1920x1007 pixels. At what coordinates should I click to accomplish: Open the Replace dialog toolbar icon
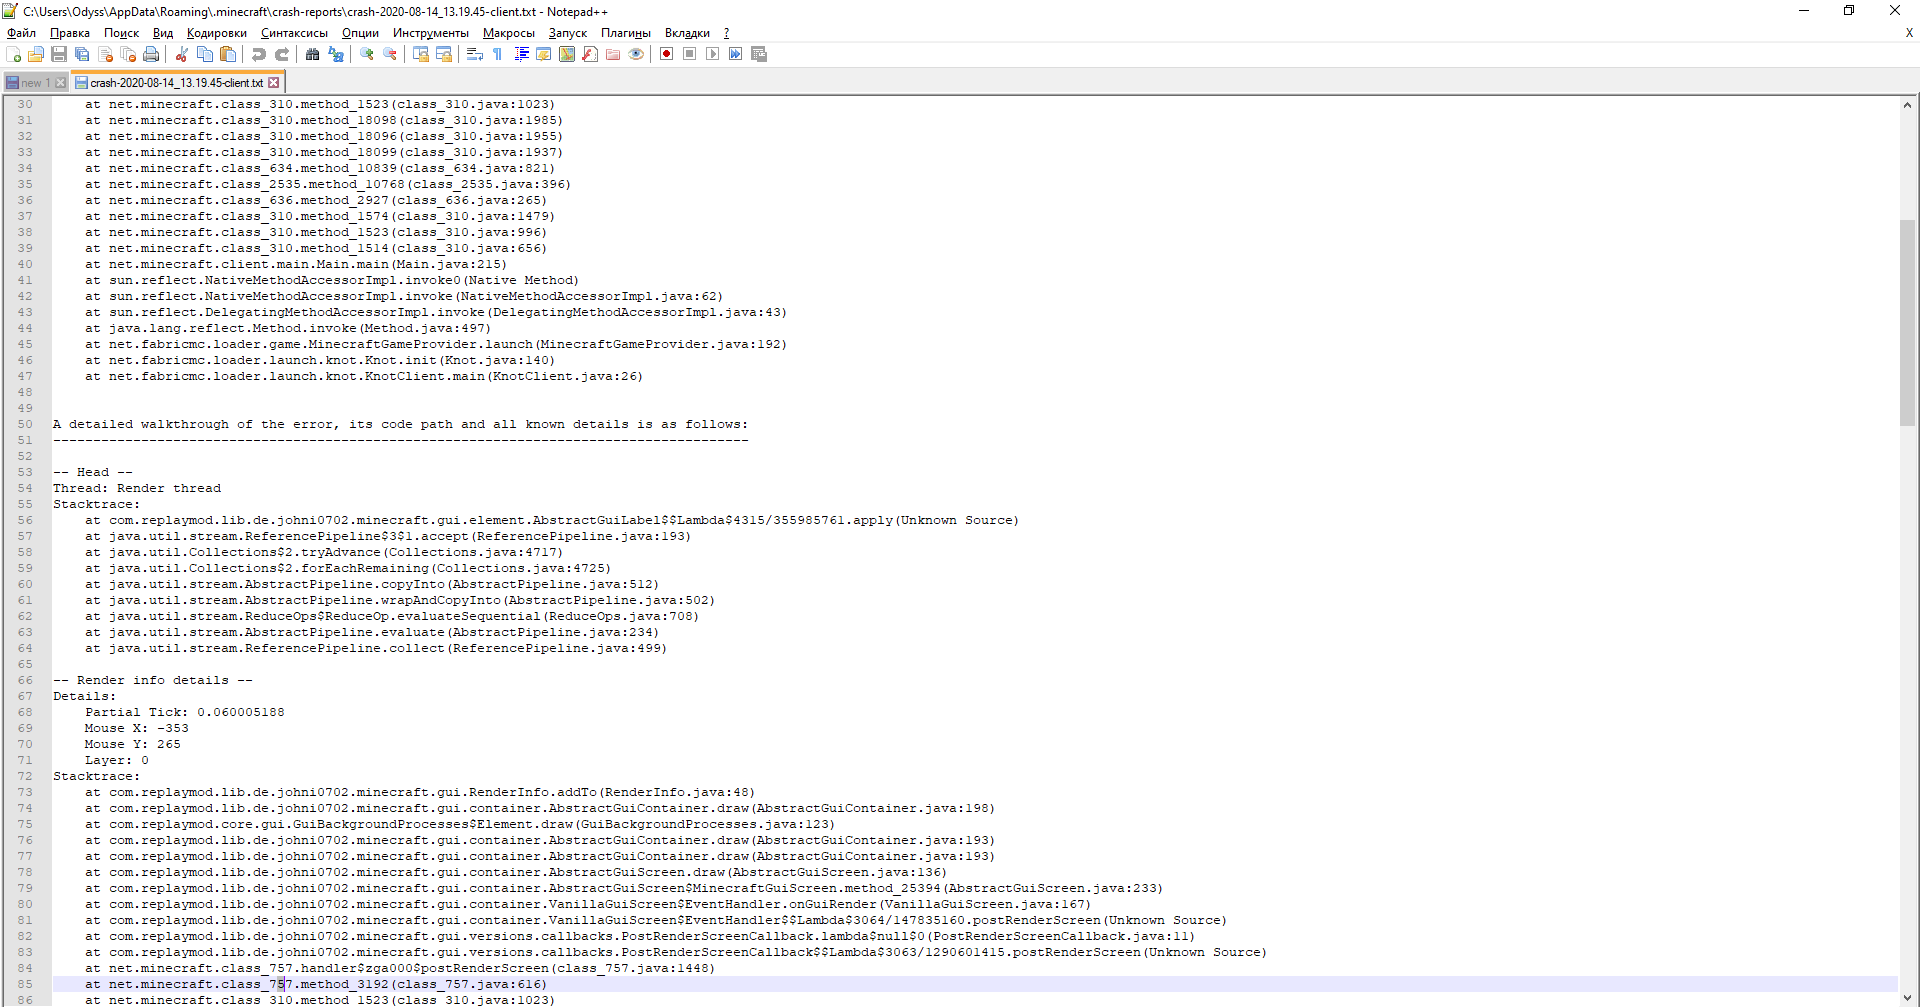coord(336,54)
